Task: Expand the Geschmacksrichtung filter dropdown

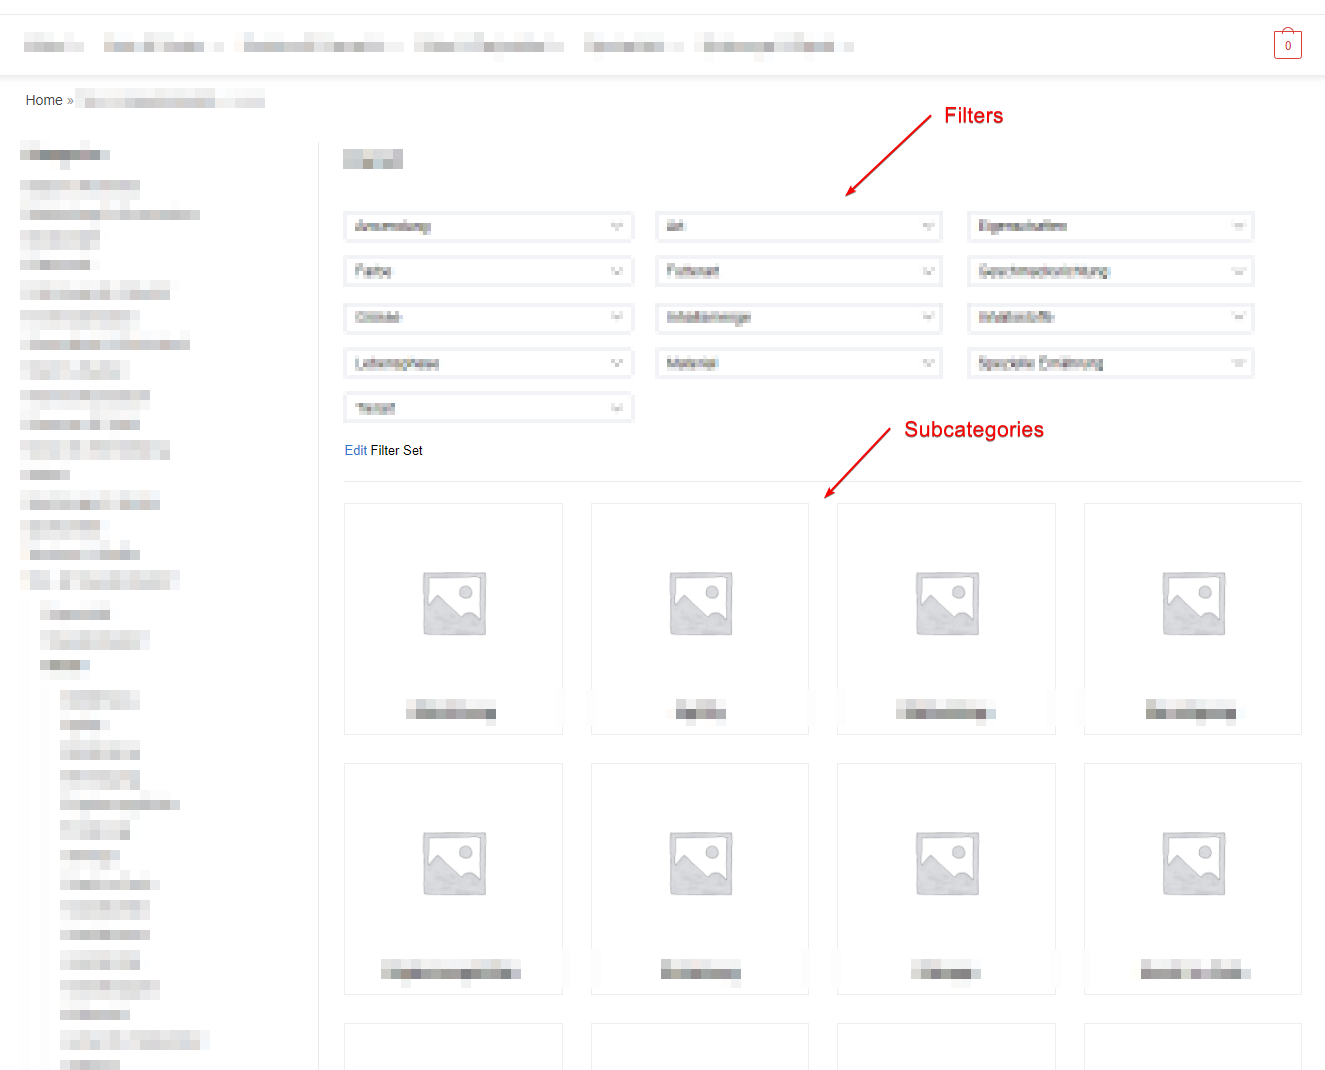Action: pos(1110,272)
